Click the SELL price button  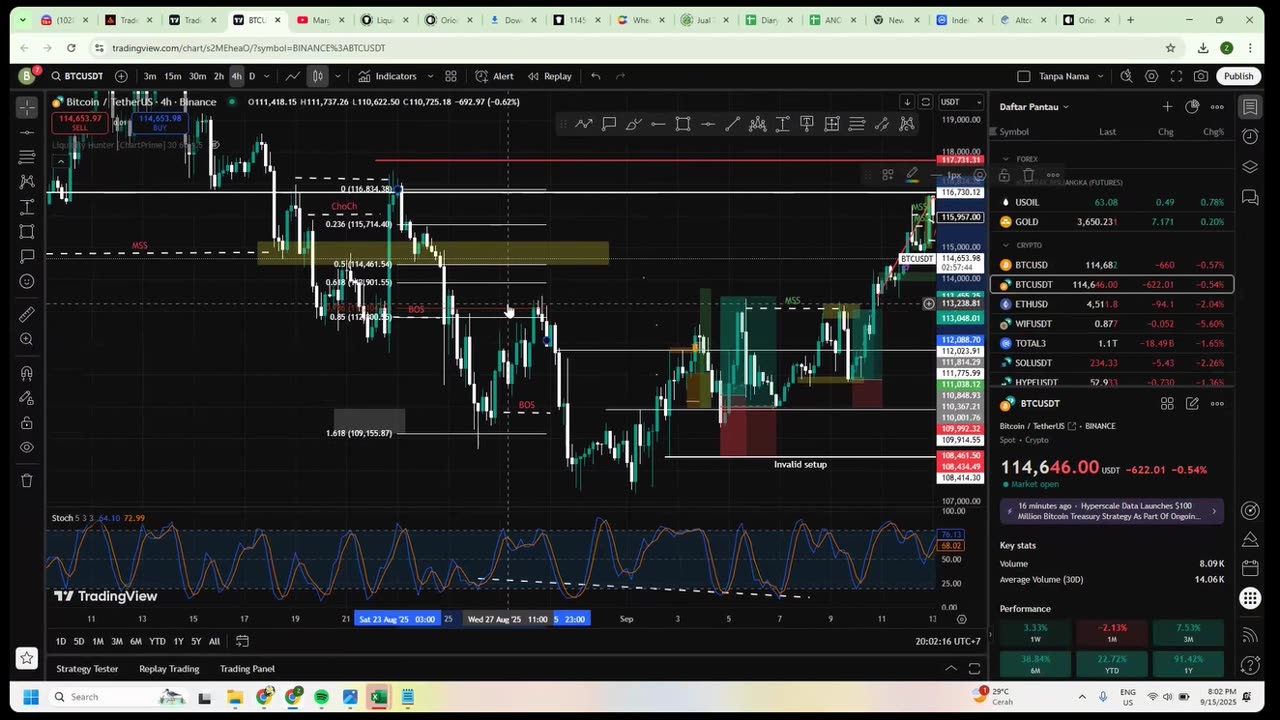80,123
